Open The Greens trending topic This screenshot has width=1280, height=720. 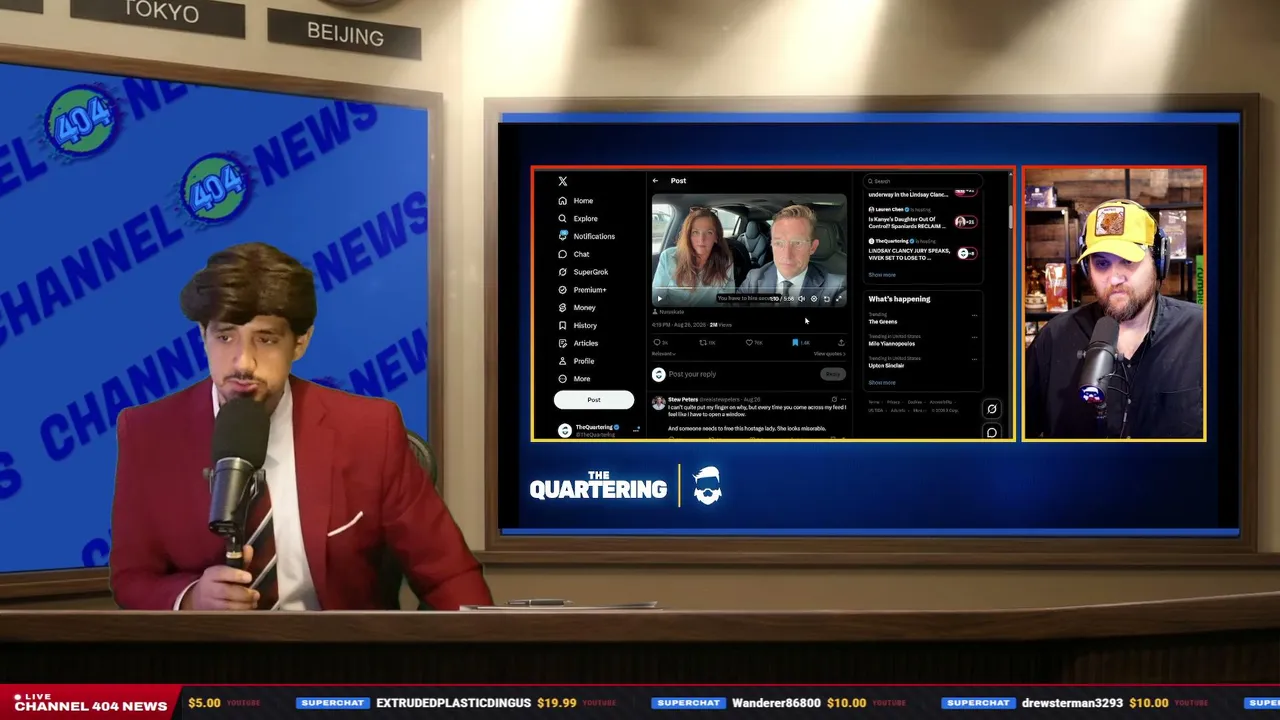883,320
